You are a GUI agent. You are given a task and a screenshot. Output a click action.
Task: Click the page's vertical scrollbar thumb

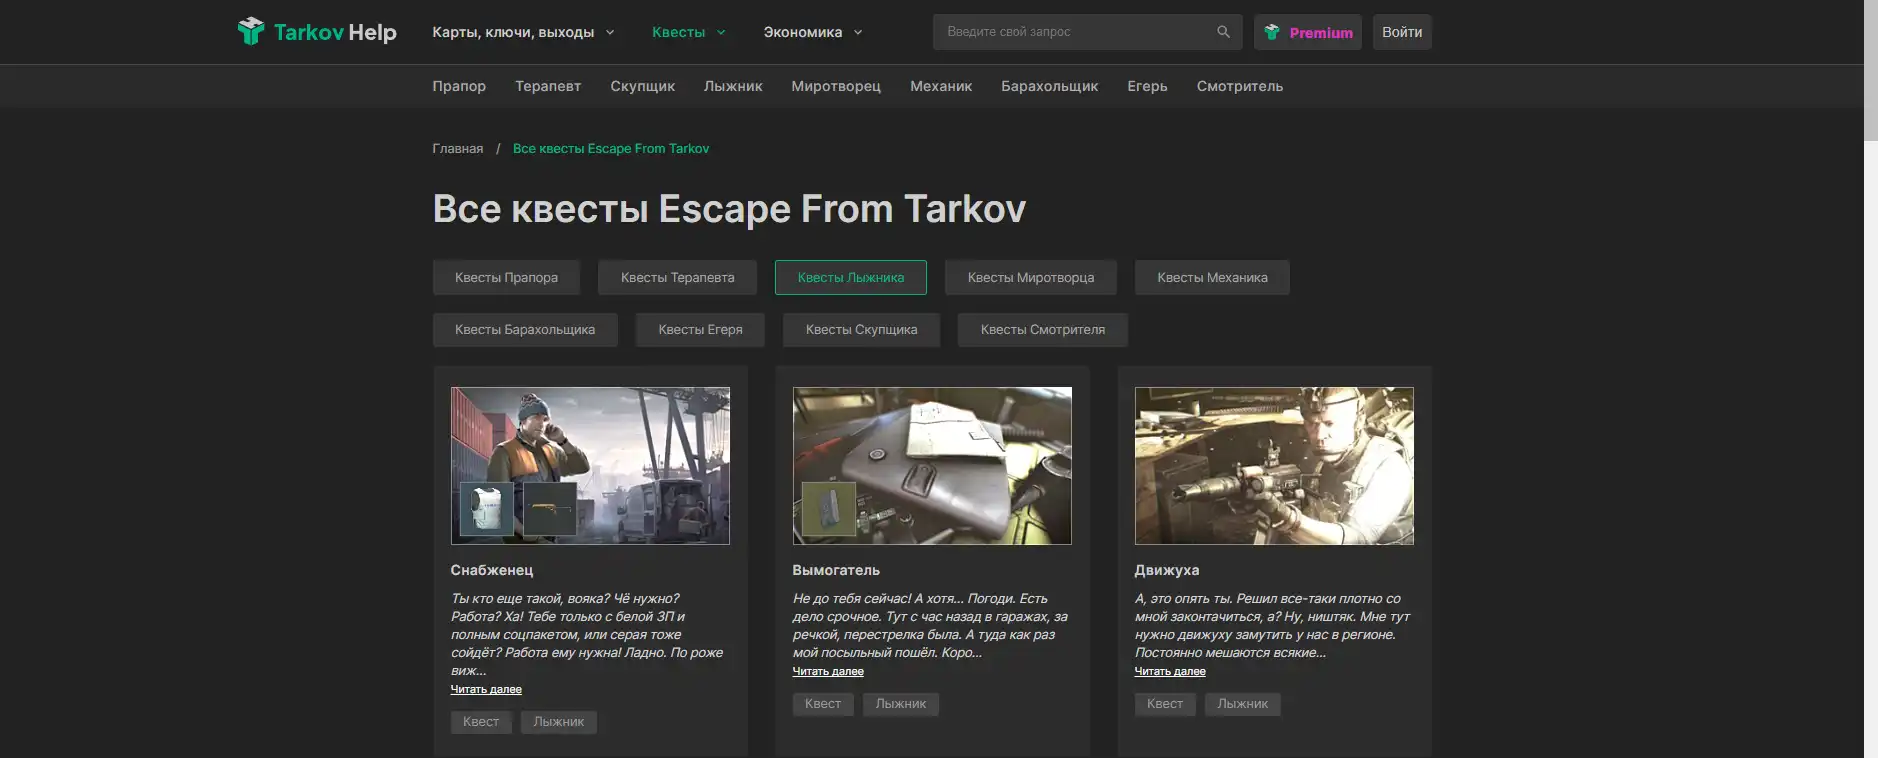[1870, 70]
